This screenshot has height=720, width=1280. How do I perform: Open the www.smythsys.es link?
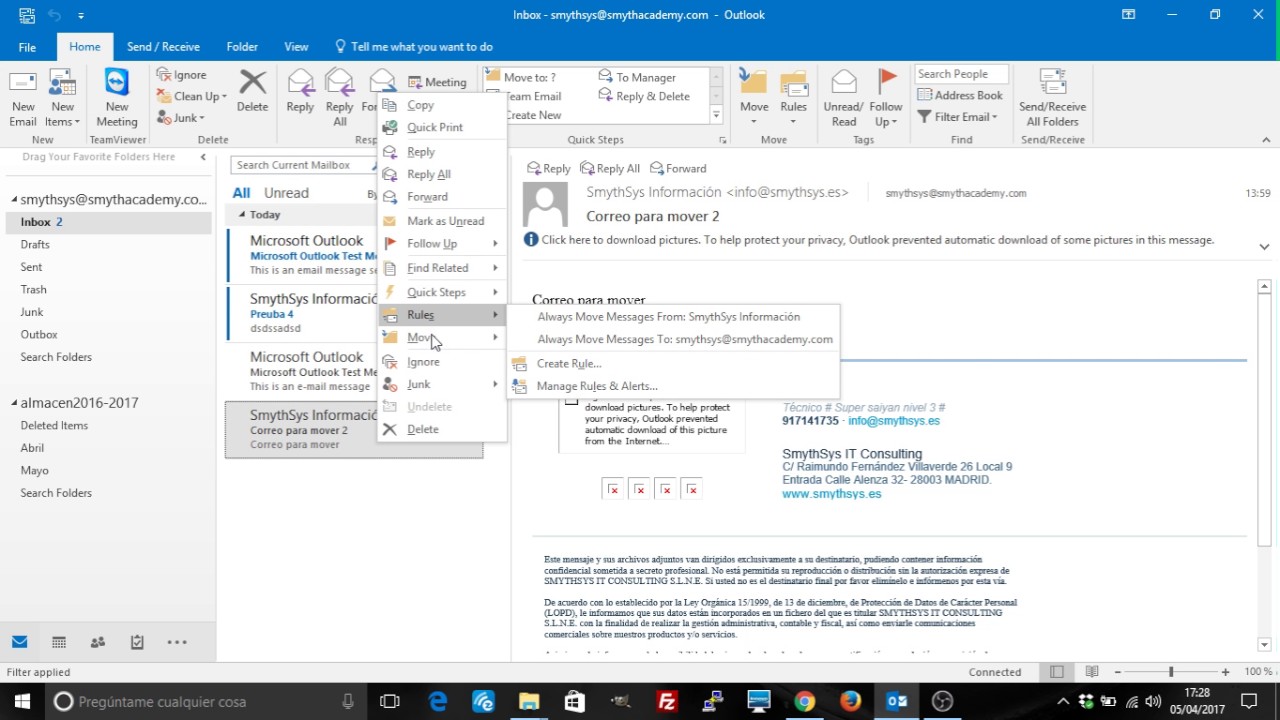tap(831, 494)
